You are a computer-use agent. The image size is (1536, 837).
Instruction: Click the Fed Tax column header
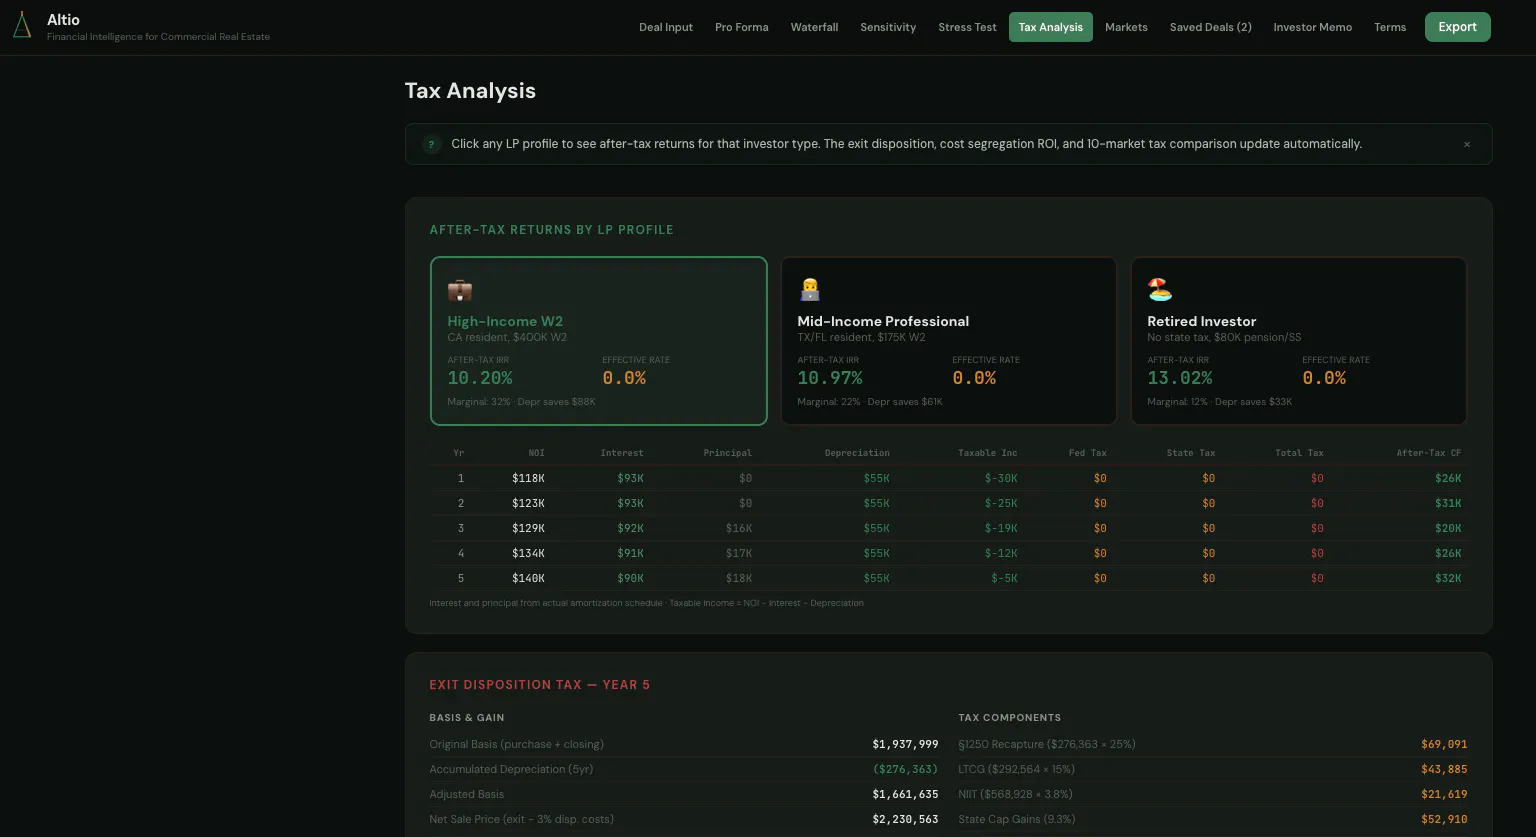[1088, 453]
